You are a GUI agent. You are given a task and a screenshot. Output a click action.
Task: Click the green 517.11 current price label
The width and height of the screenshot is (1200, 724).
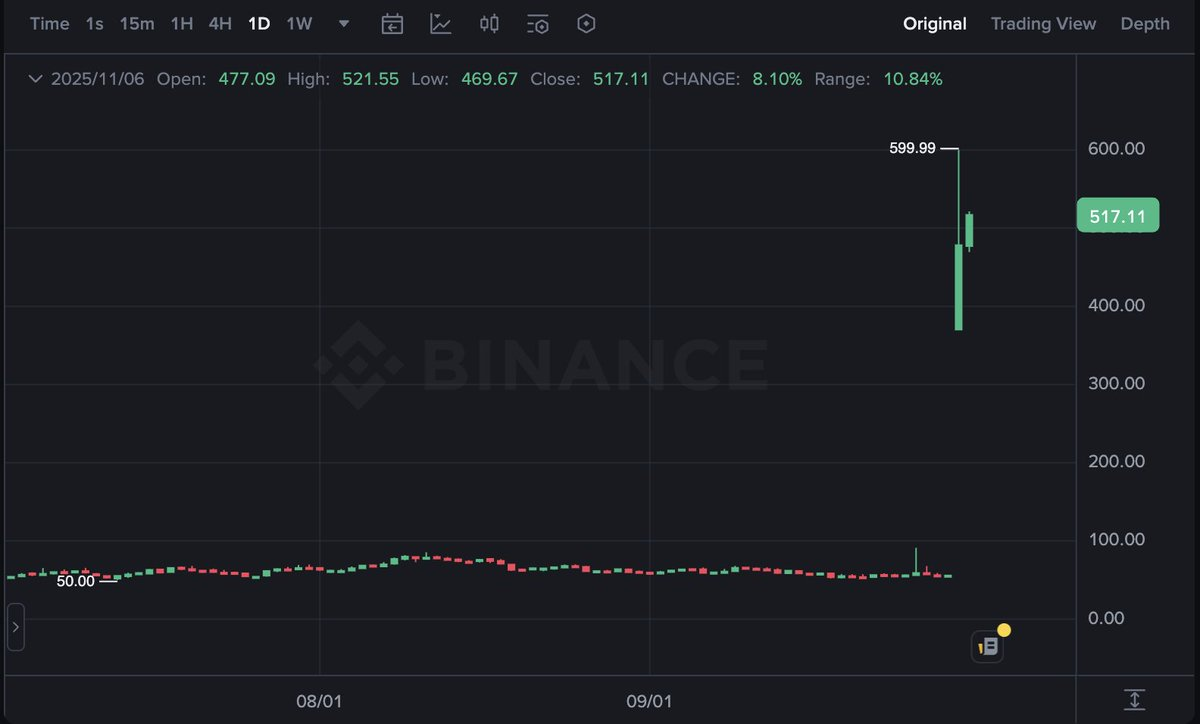[x=1117, y=216]
